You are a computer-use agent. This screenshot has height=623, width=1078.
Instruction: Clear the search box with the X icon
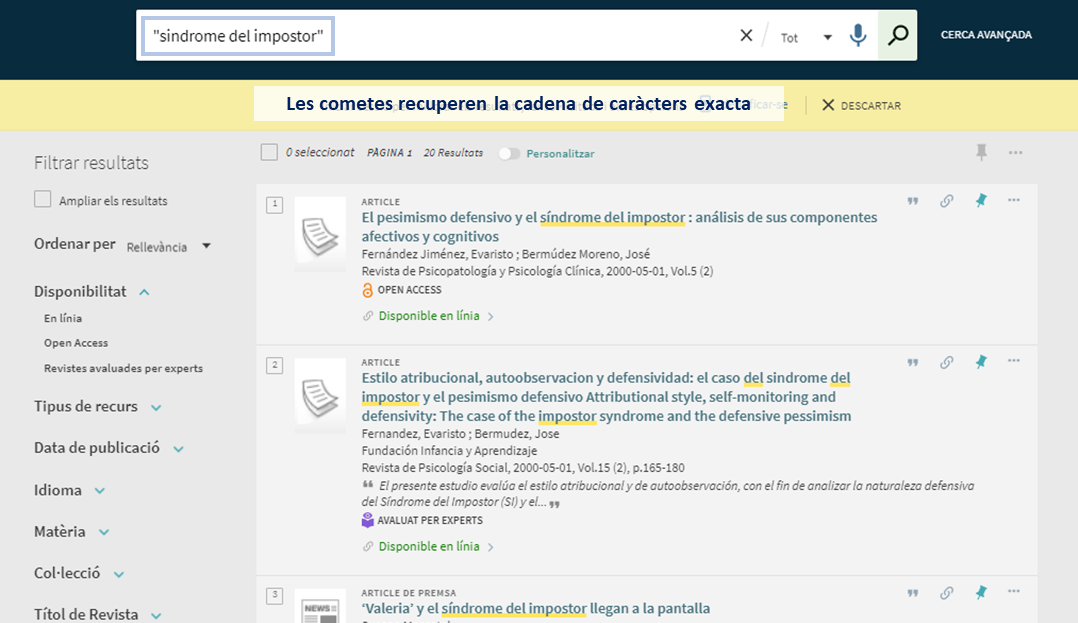pos(746,35)
